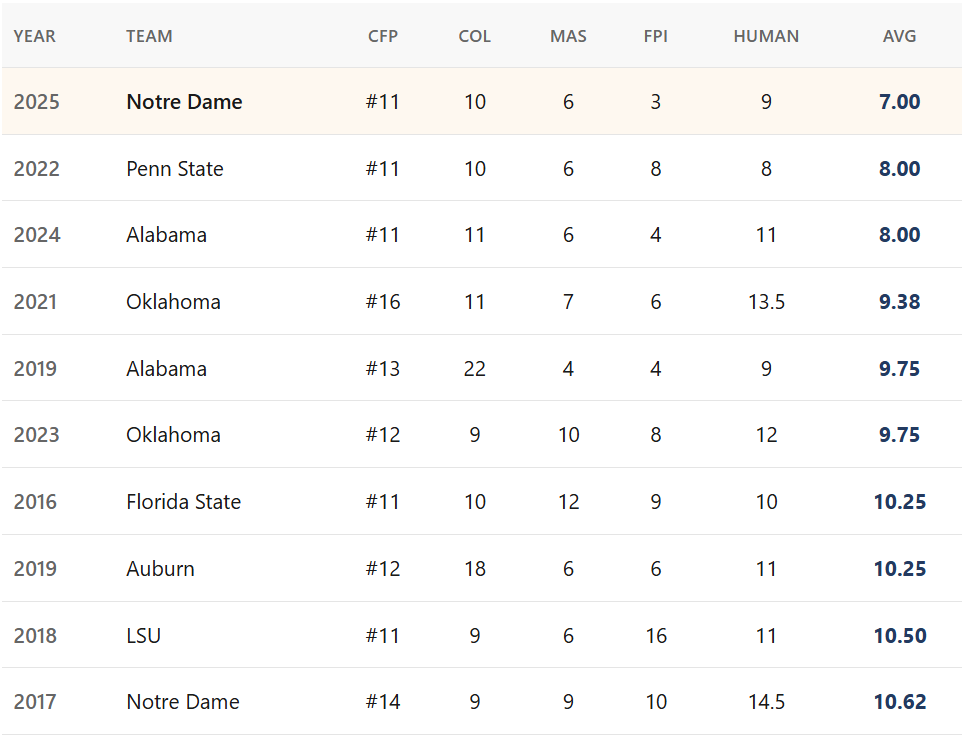Click the FPI column header

click(656, 36)
